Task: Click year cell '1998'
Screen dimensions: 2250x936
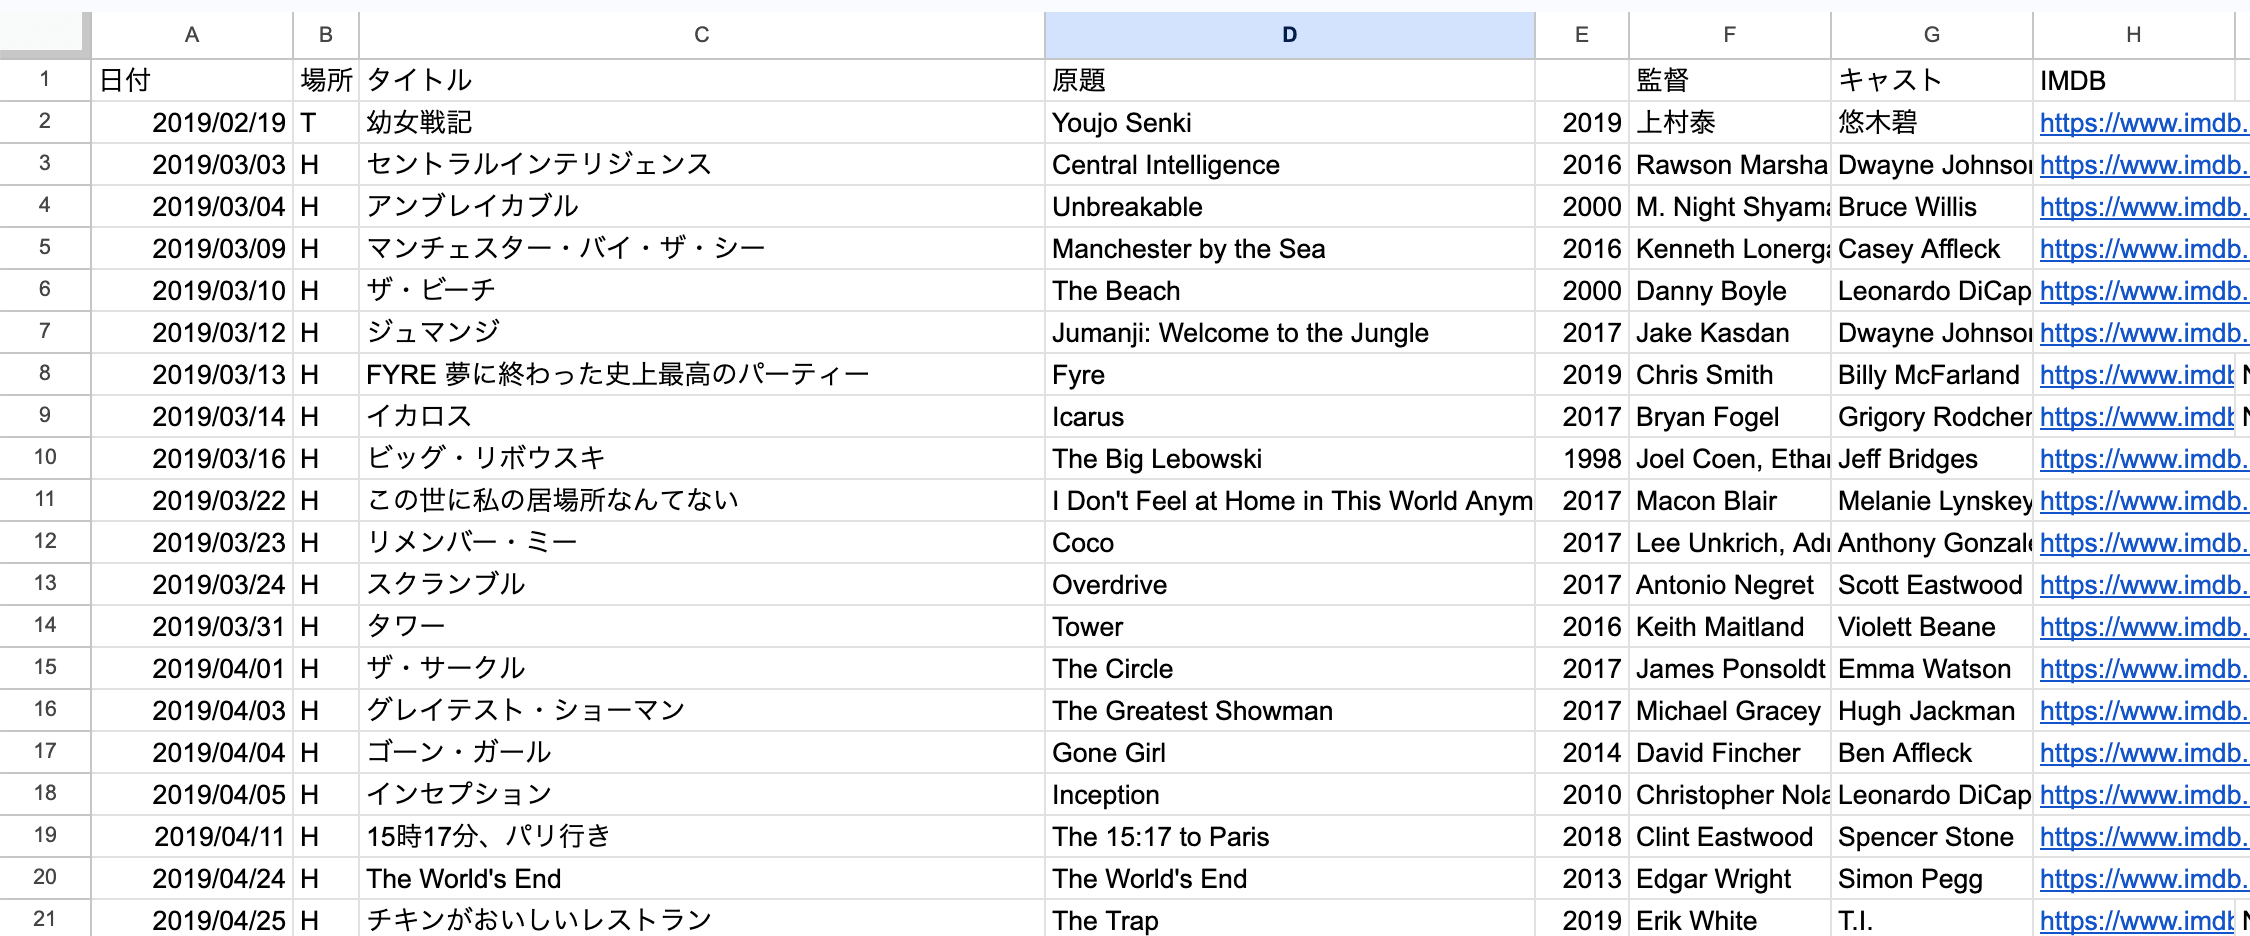Action: point(1582,459)
